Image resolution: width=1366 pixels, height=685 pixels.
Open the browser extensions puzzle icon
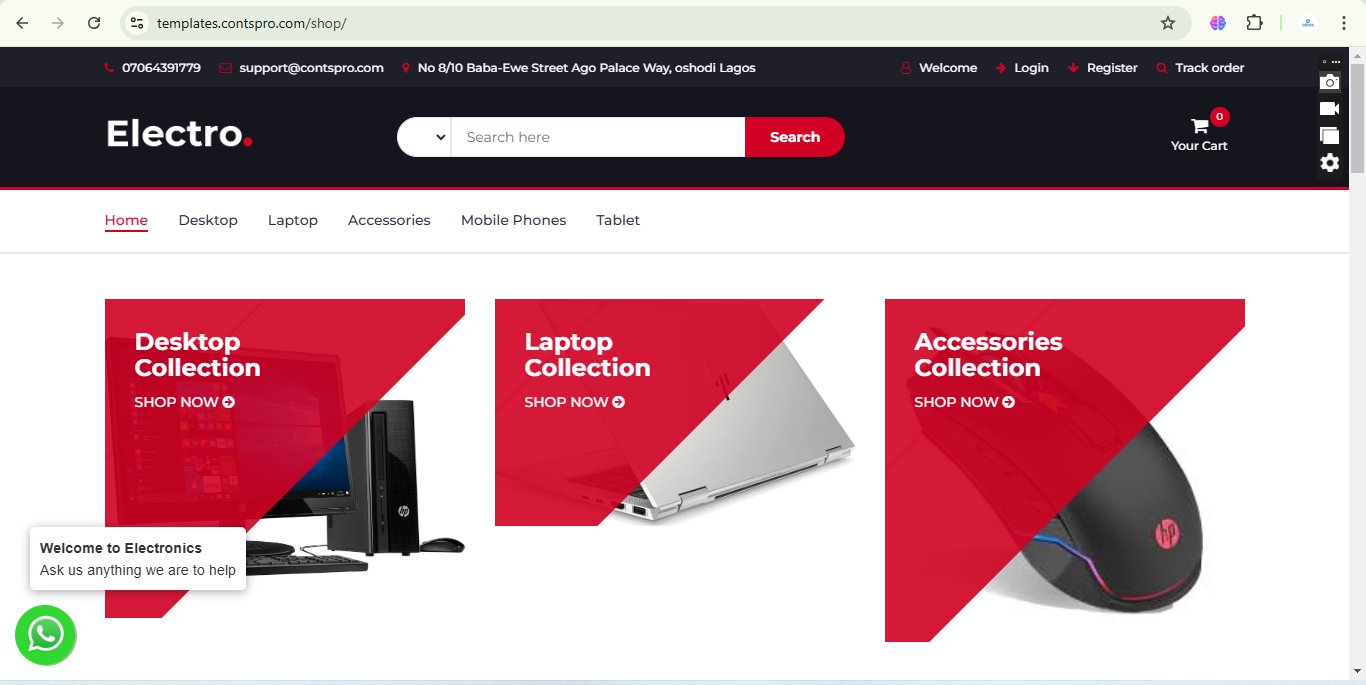1254,23
